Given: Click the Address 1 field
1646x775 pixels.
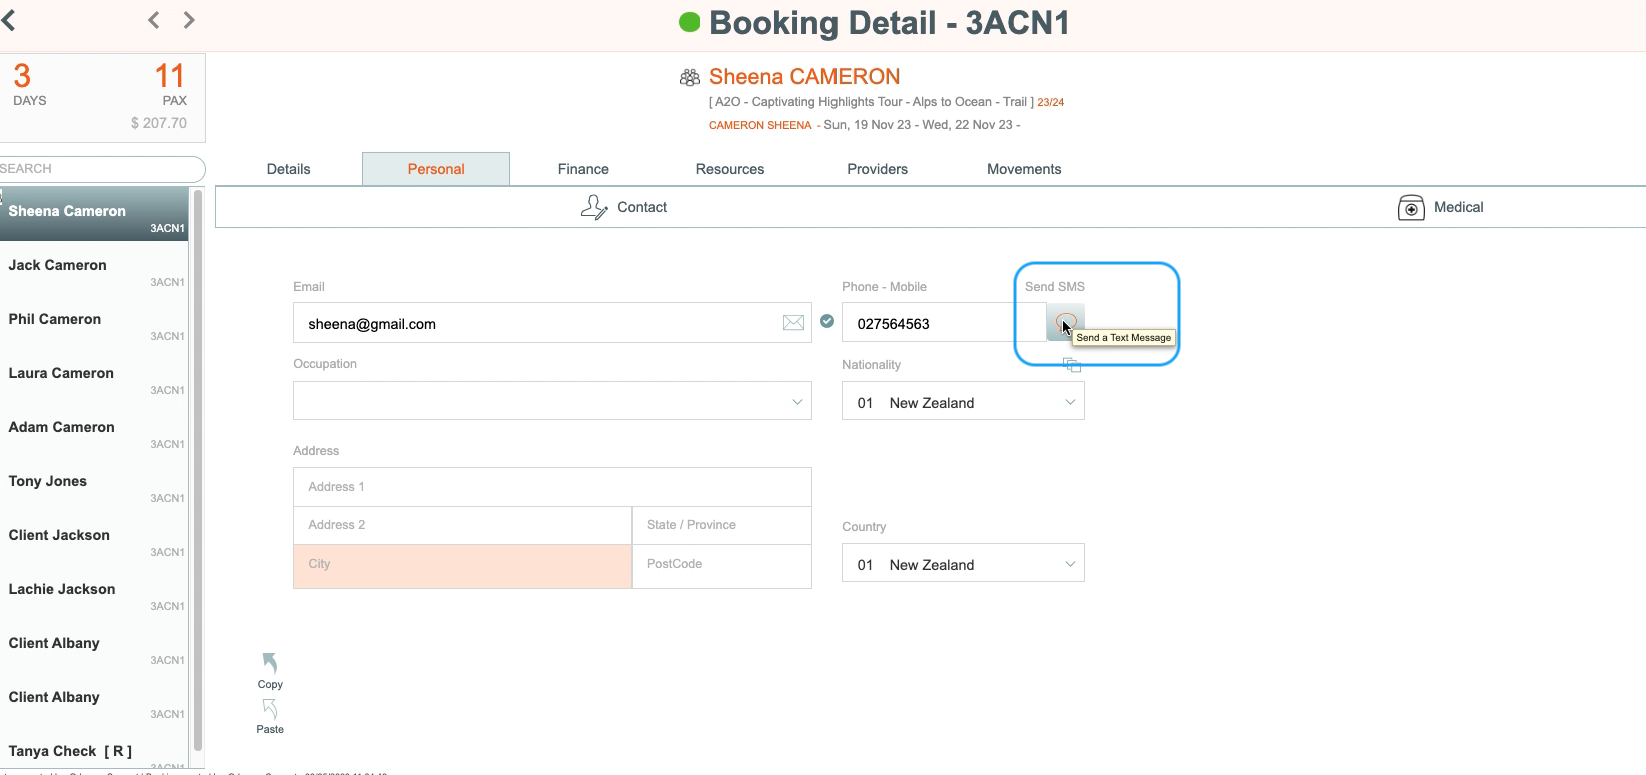Looking at the screenshot, I should [552, 487].
